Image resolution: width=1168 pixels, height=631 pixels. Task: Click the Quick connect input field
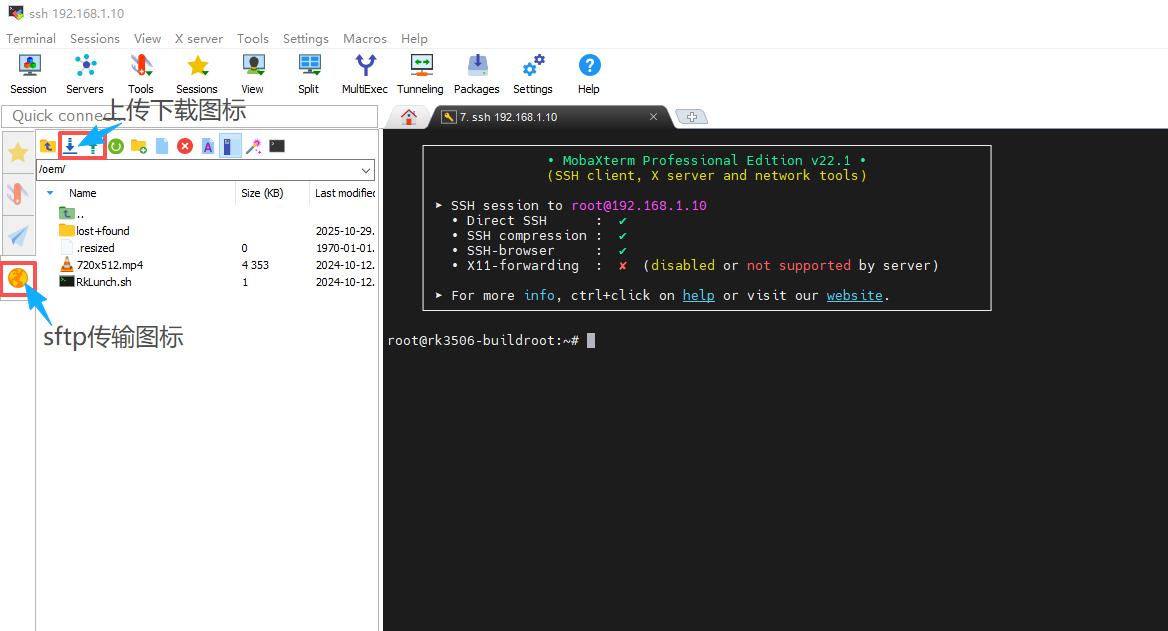click(x=190, y=116)
